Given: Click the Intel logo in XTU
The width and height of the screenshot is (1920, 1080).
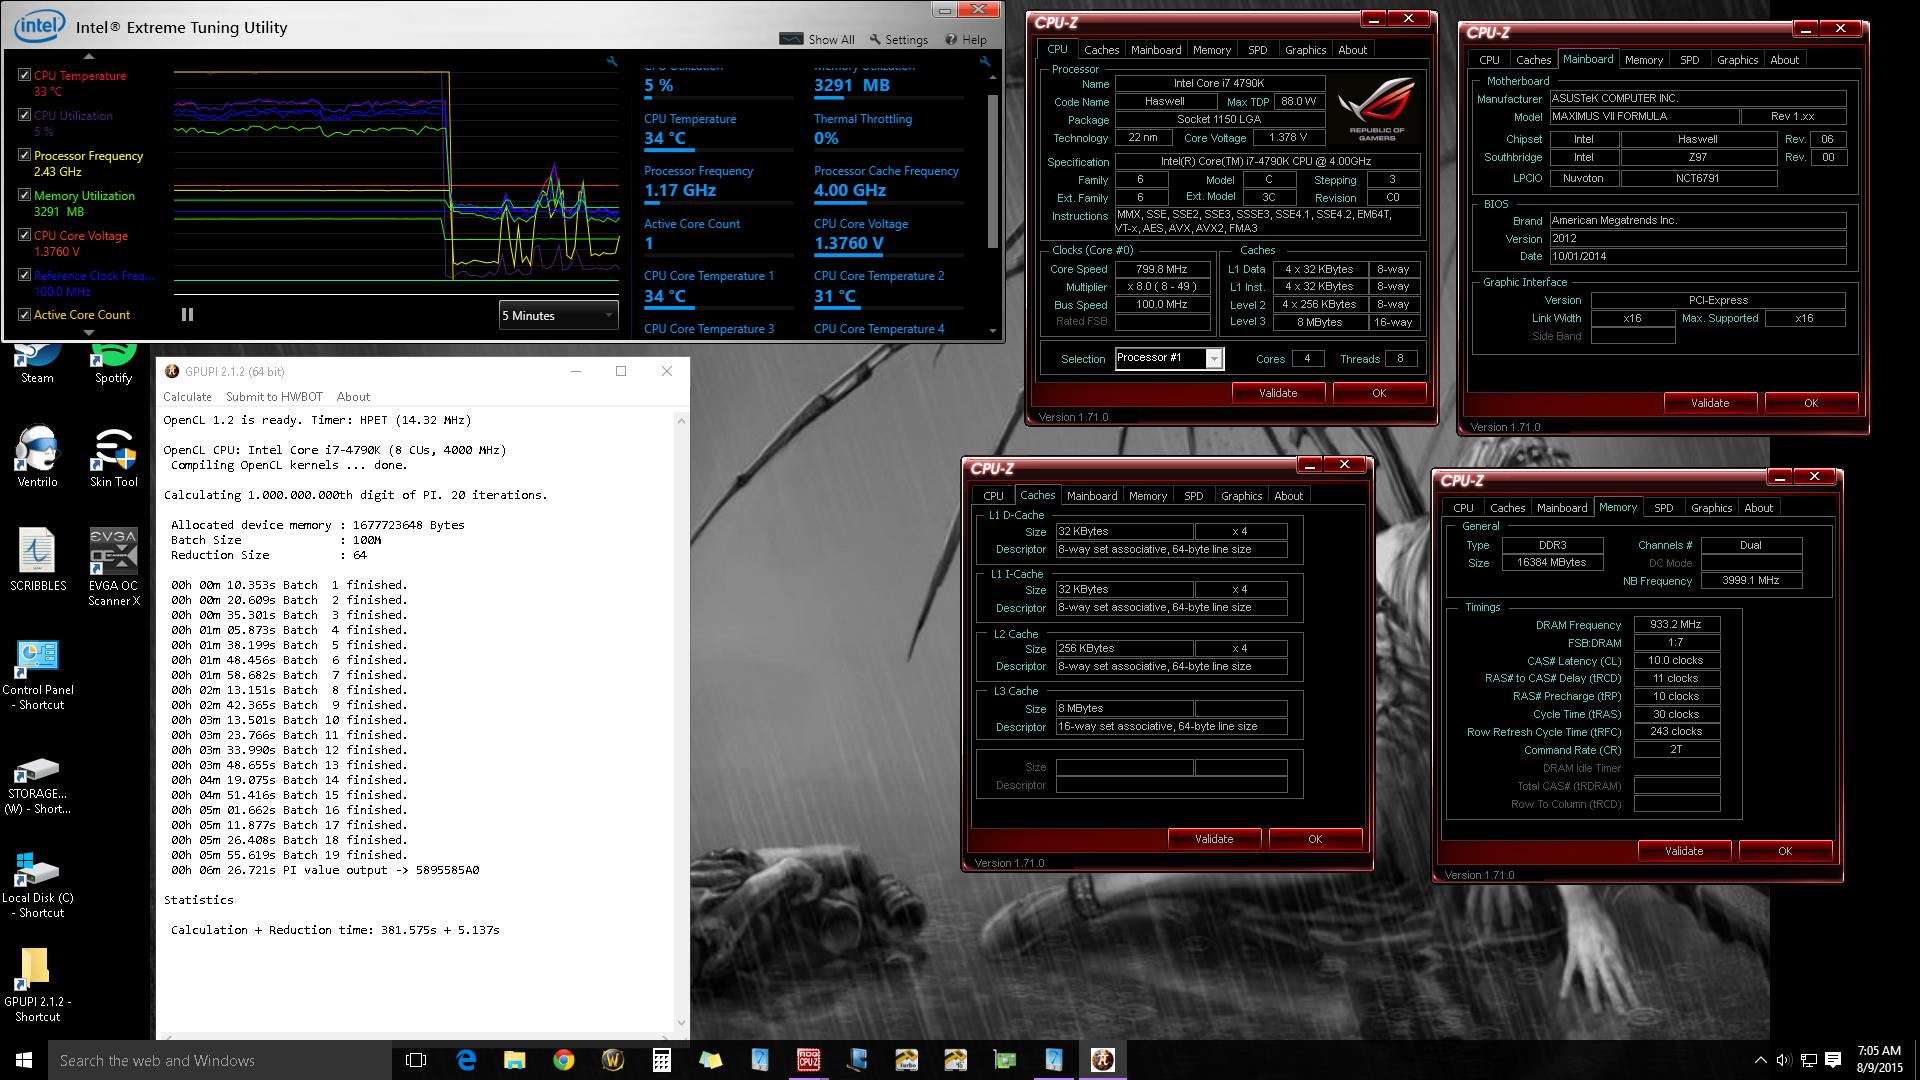Looking at the screenshot, I should point(40,25).
